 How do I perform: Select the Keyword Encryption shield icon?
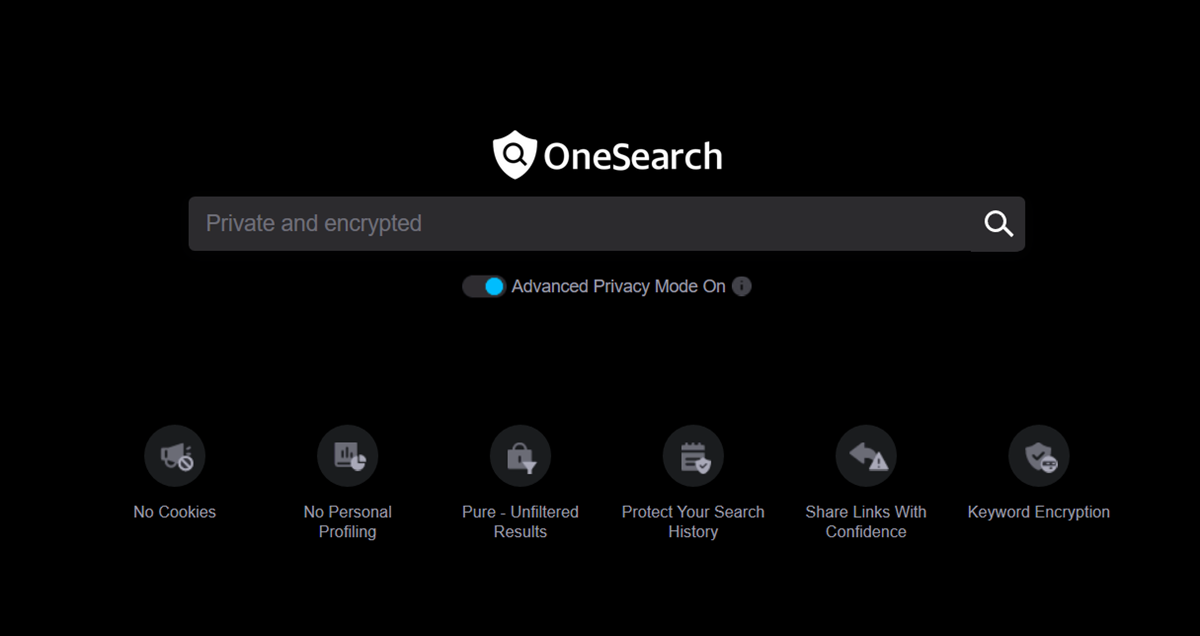(x=1039, y=456)
